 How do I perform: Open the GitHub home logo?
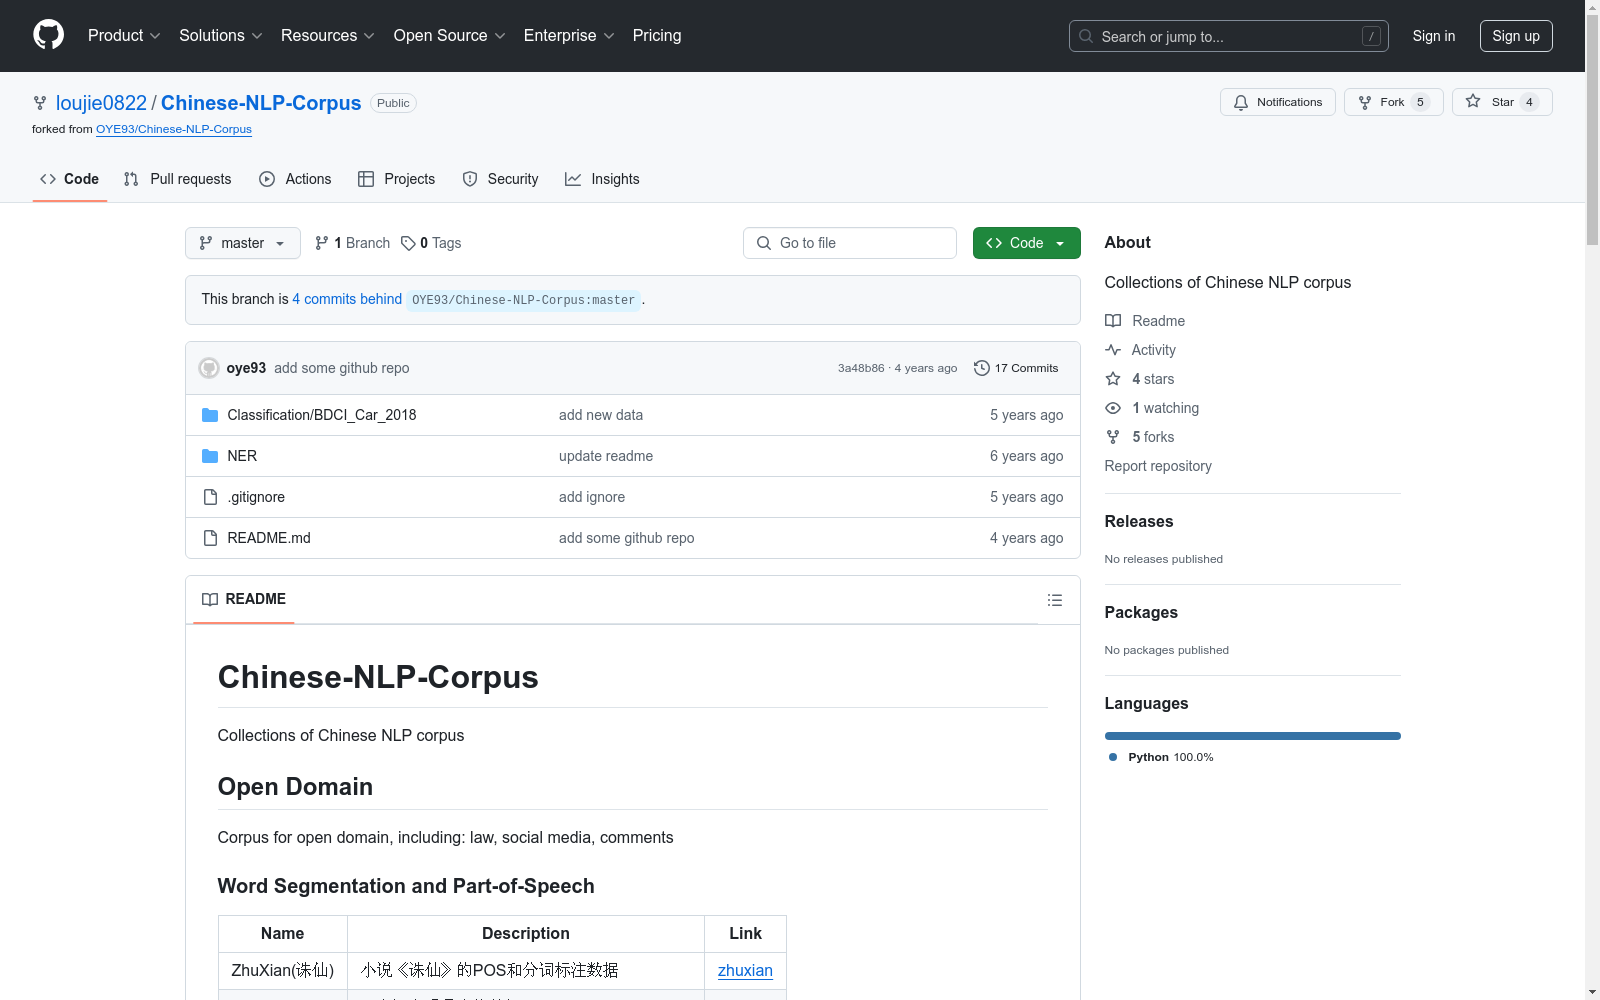click(x=48, y=35)
